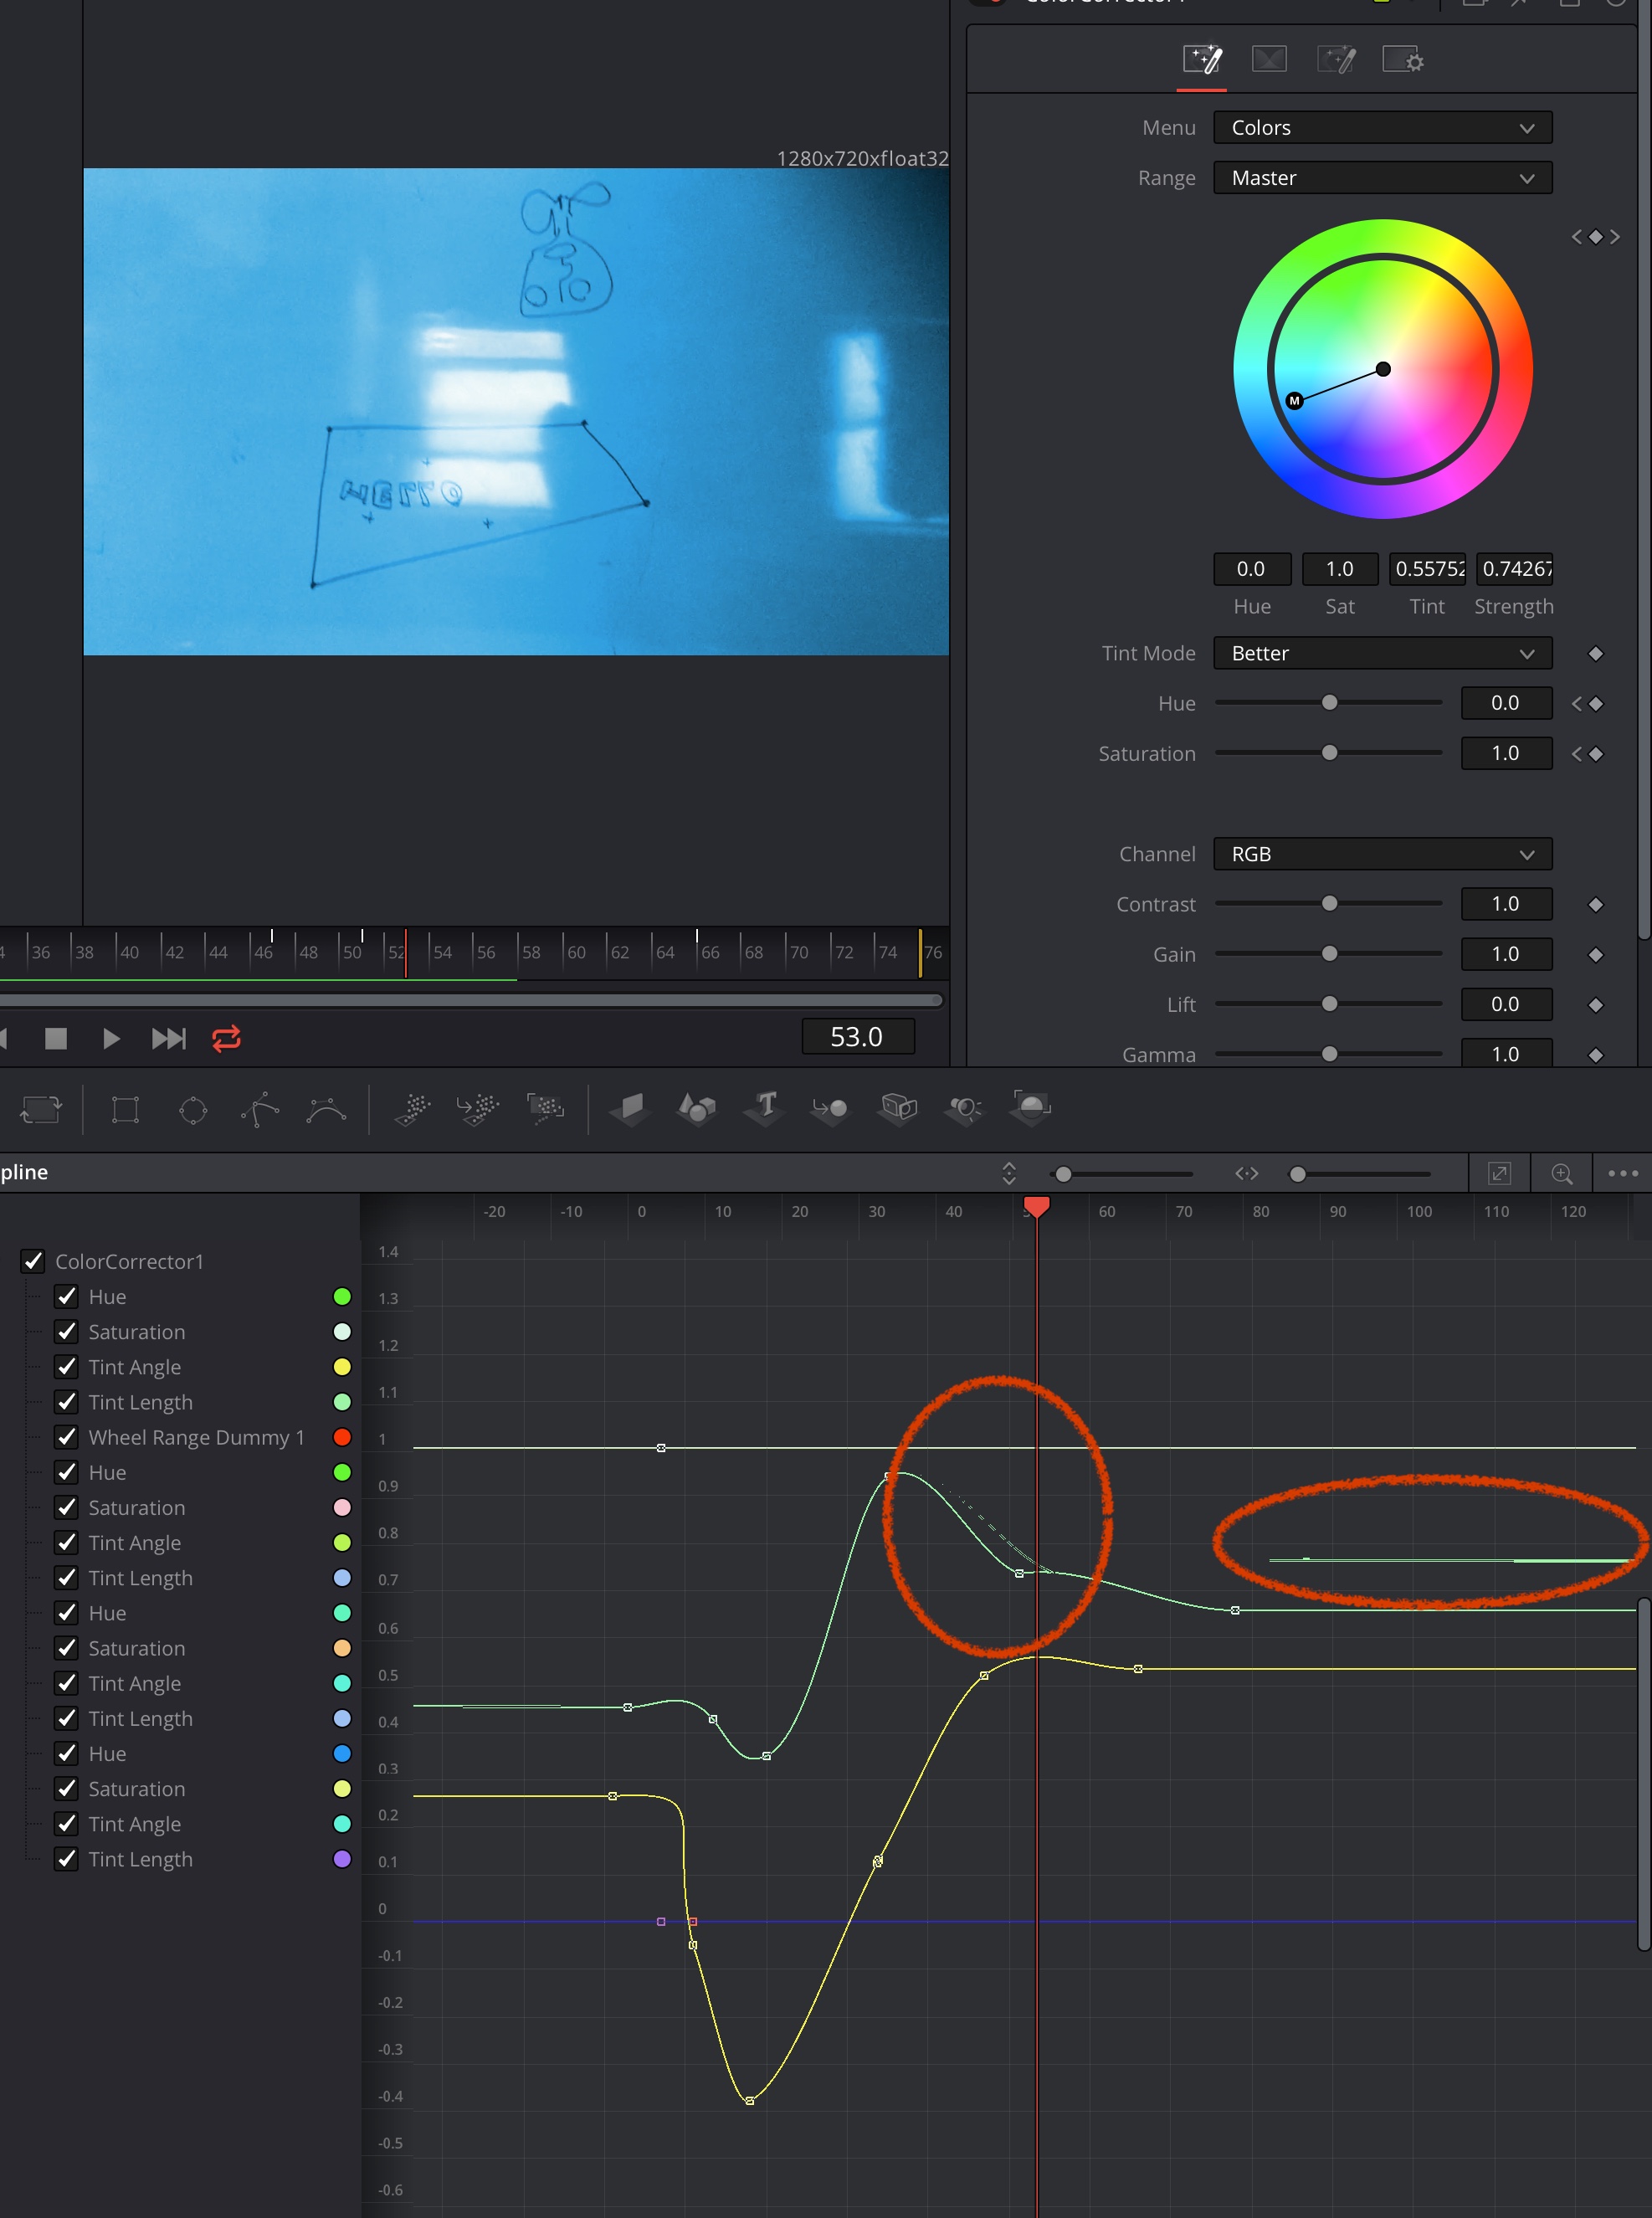Add an Image Plane 3D tool
Viewport: 1652px width, 2218px height.
pos(630,1109)
